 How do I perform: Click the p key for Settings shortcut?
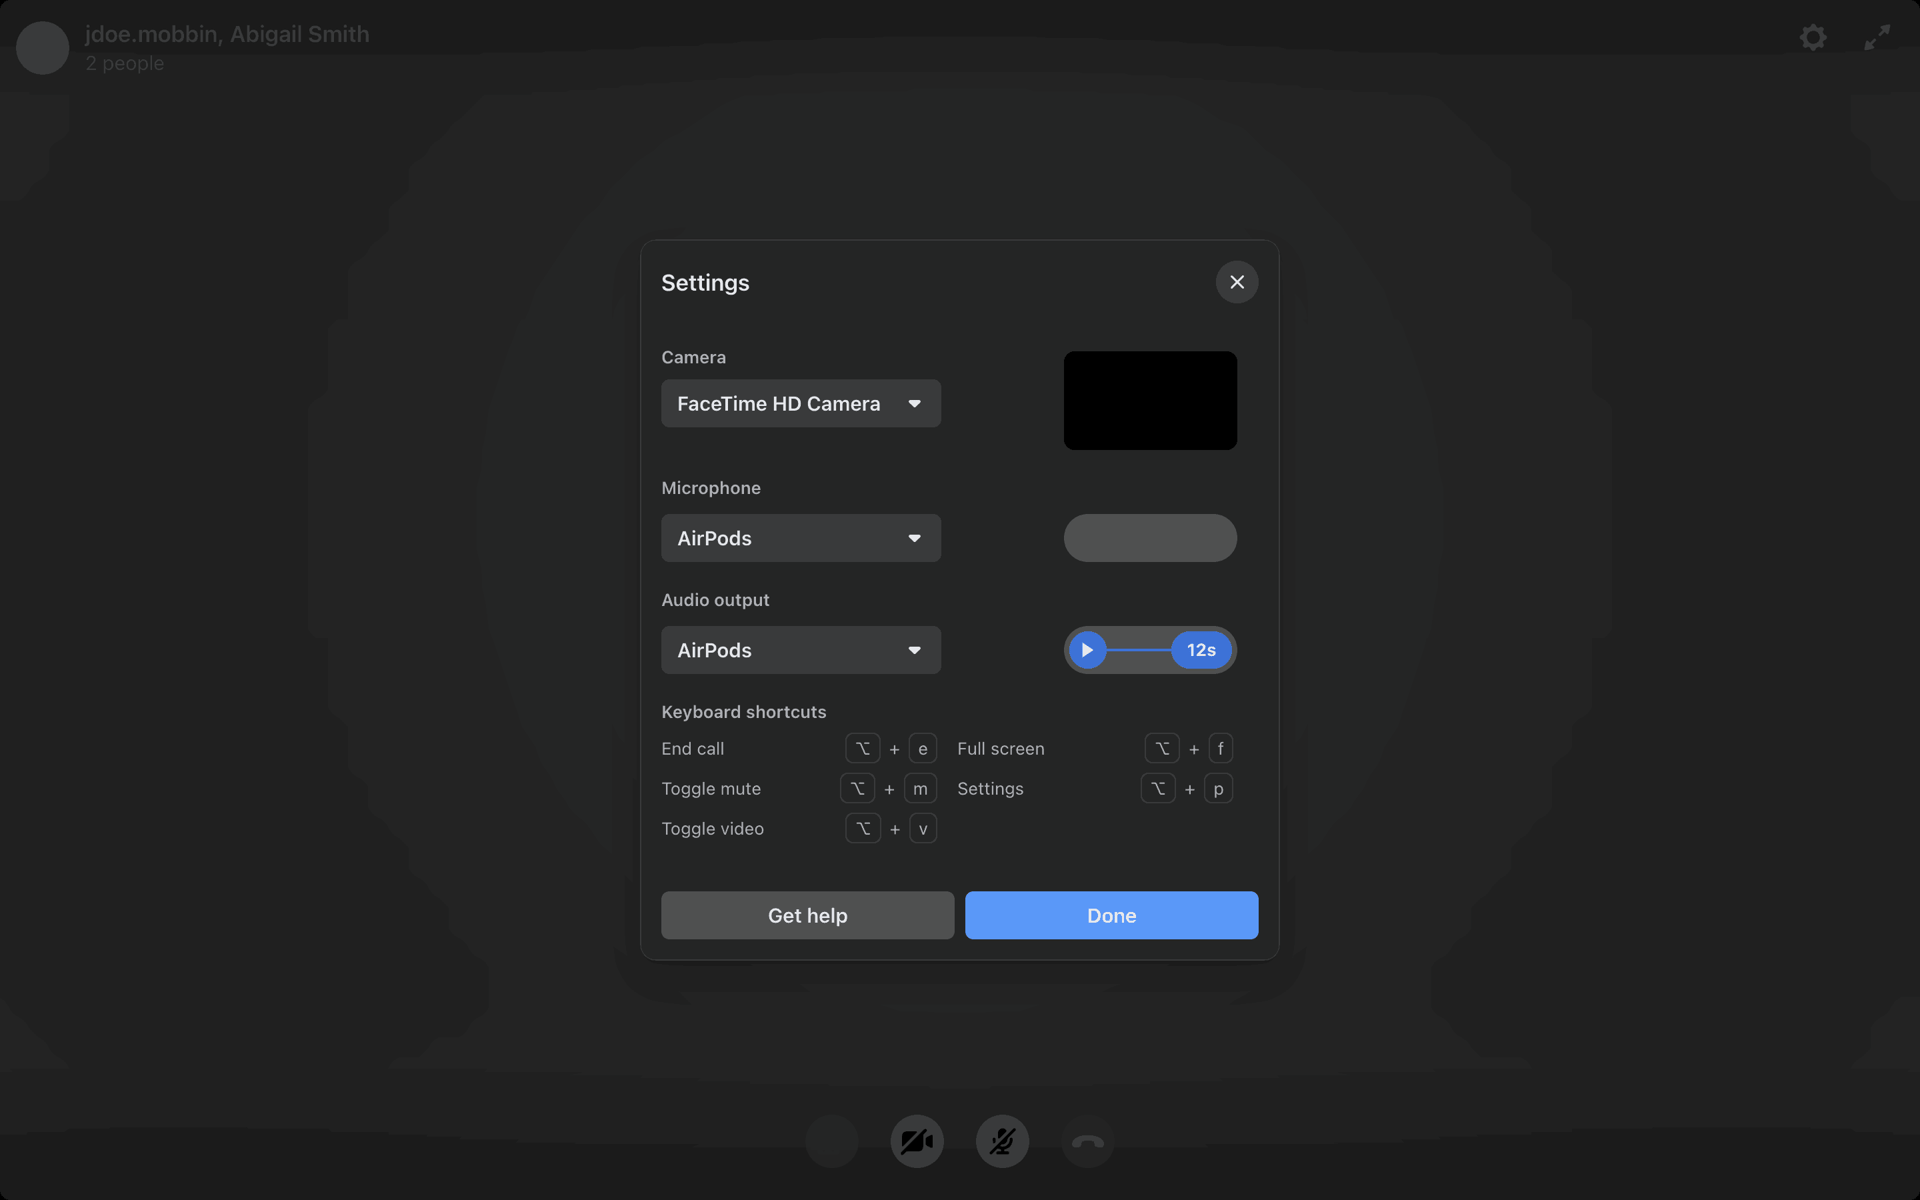pos(1218,788)
